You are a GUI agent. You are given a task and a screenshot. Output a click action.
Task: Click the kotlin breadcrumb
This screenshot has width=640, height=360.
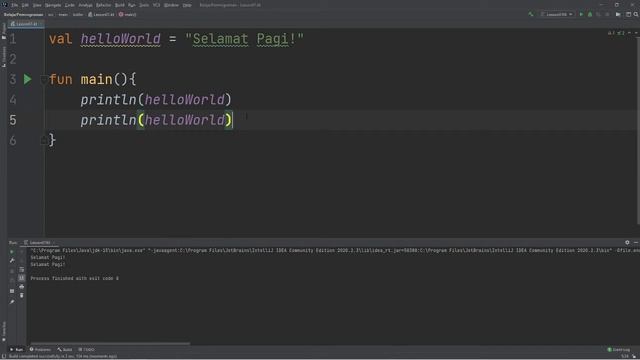(x=78, y=14)
